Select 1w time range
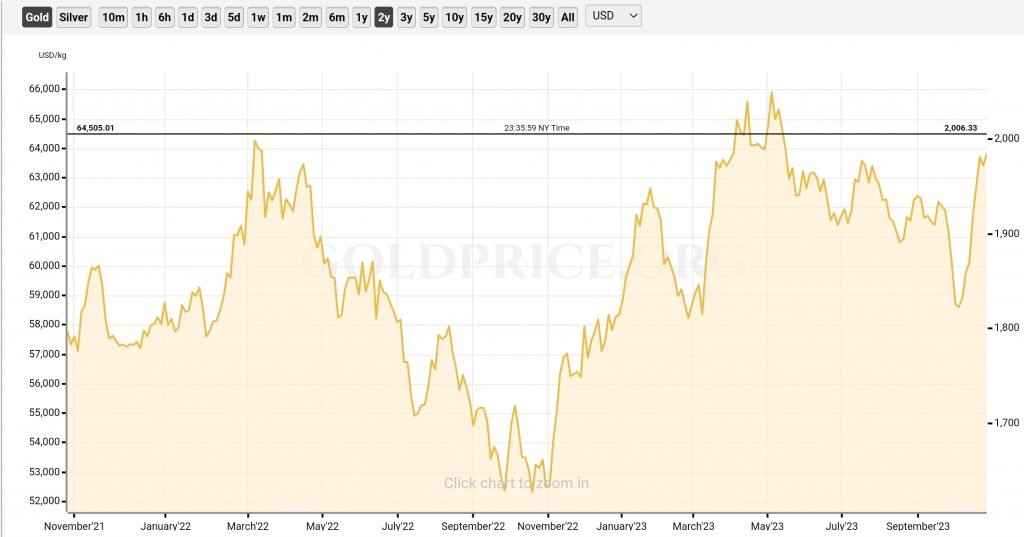 point(258,17)
